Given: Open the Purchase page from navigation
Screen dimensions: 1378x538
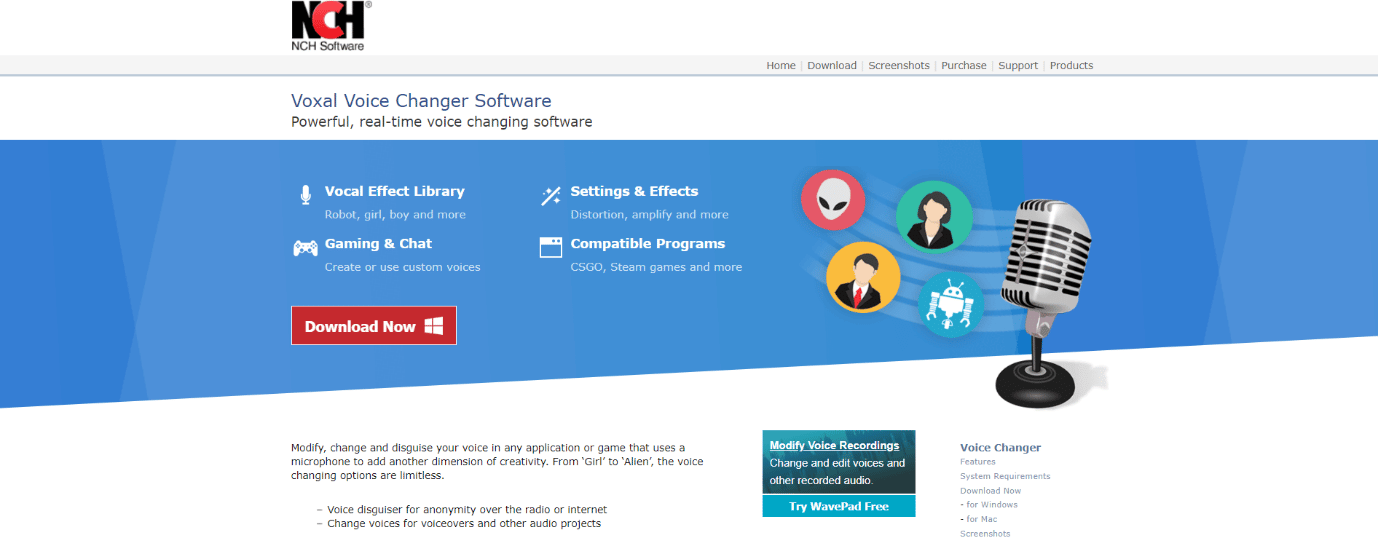Looking at the screenshot, I should coord(964,66).
